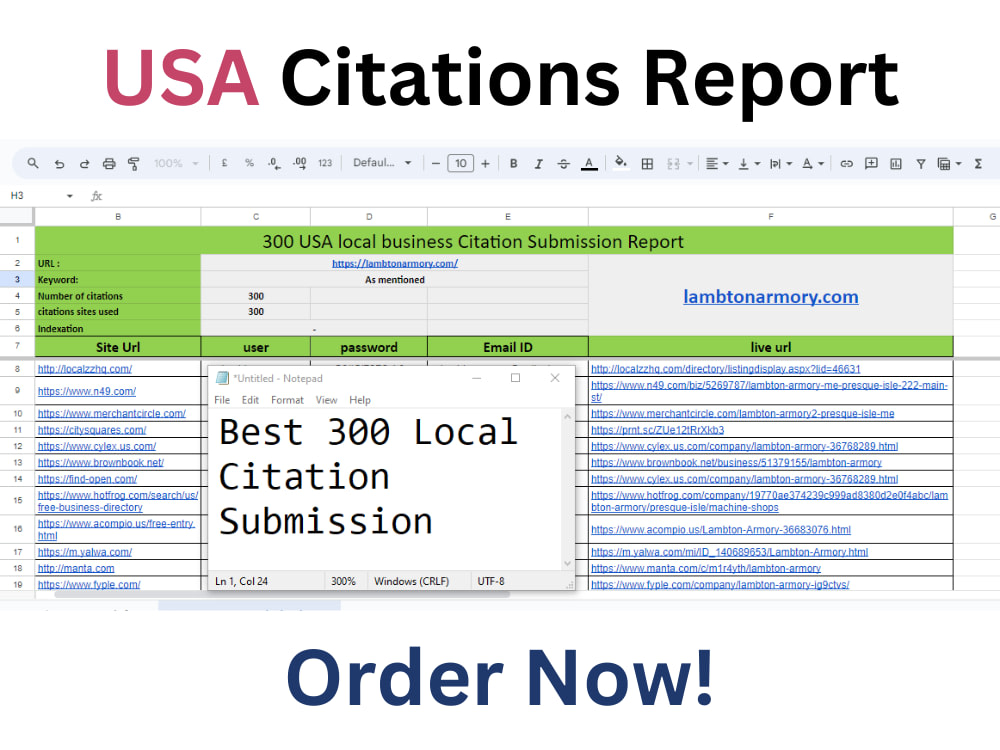The width and height of the screenshot is (1000, 750).
Task: Select the 'Email ID' header cell
Action: point(508,347)
